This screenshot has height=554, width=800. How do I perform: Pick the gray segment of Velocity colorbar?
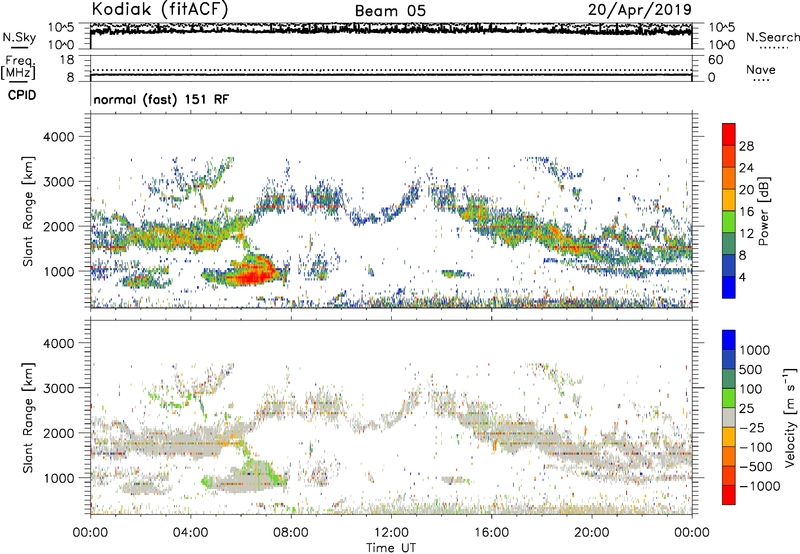729,417
